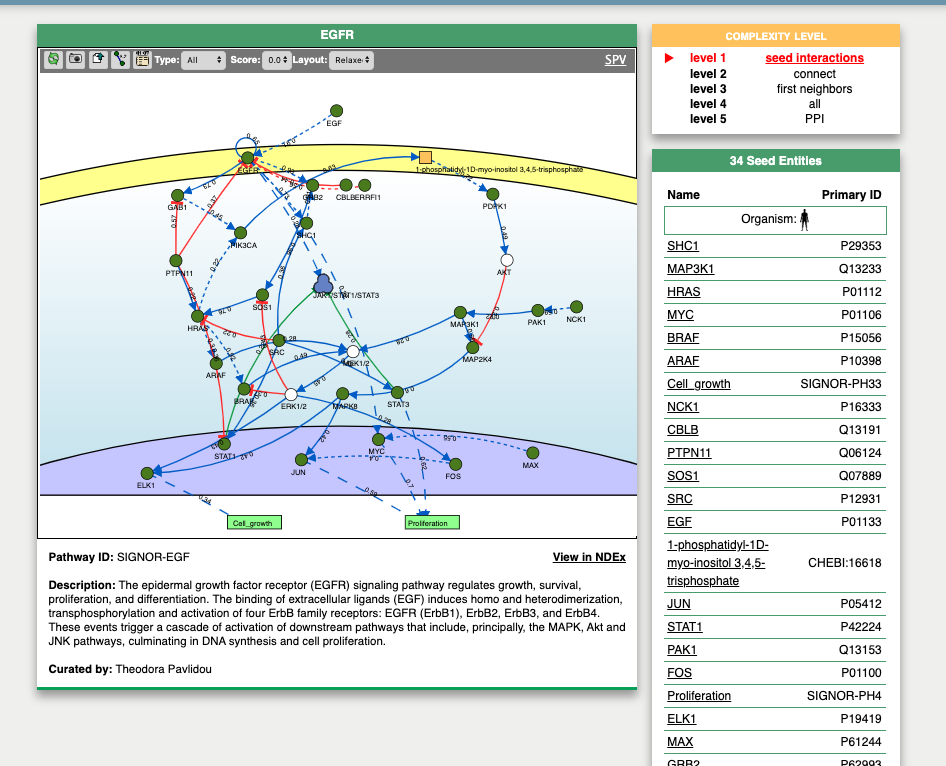
Task: Open the CBLB entity link
Action: pyautogui.click(x=682, y=429)
